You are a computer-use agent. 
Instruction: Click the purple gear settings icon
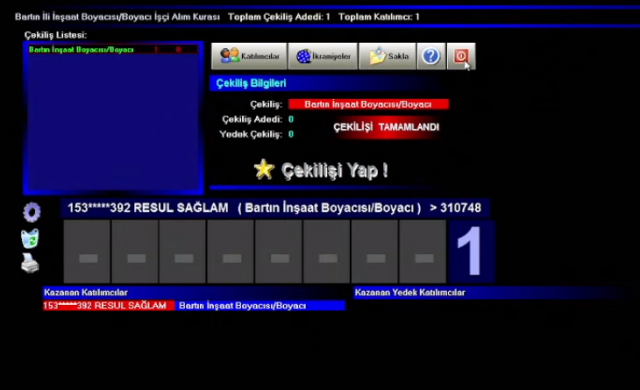(x=31, y=212)
